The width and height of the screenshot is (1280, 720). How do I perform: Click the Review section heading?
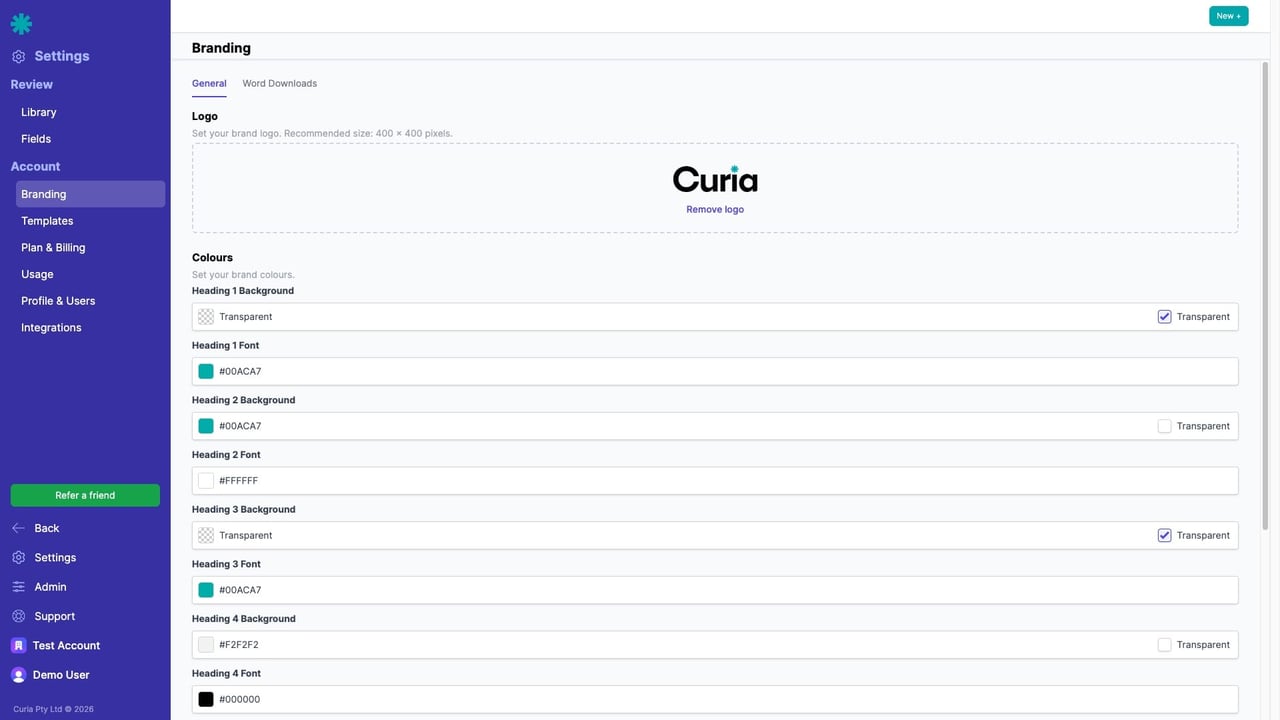coord(32,85)
